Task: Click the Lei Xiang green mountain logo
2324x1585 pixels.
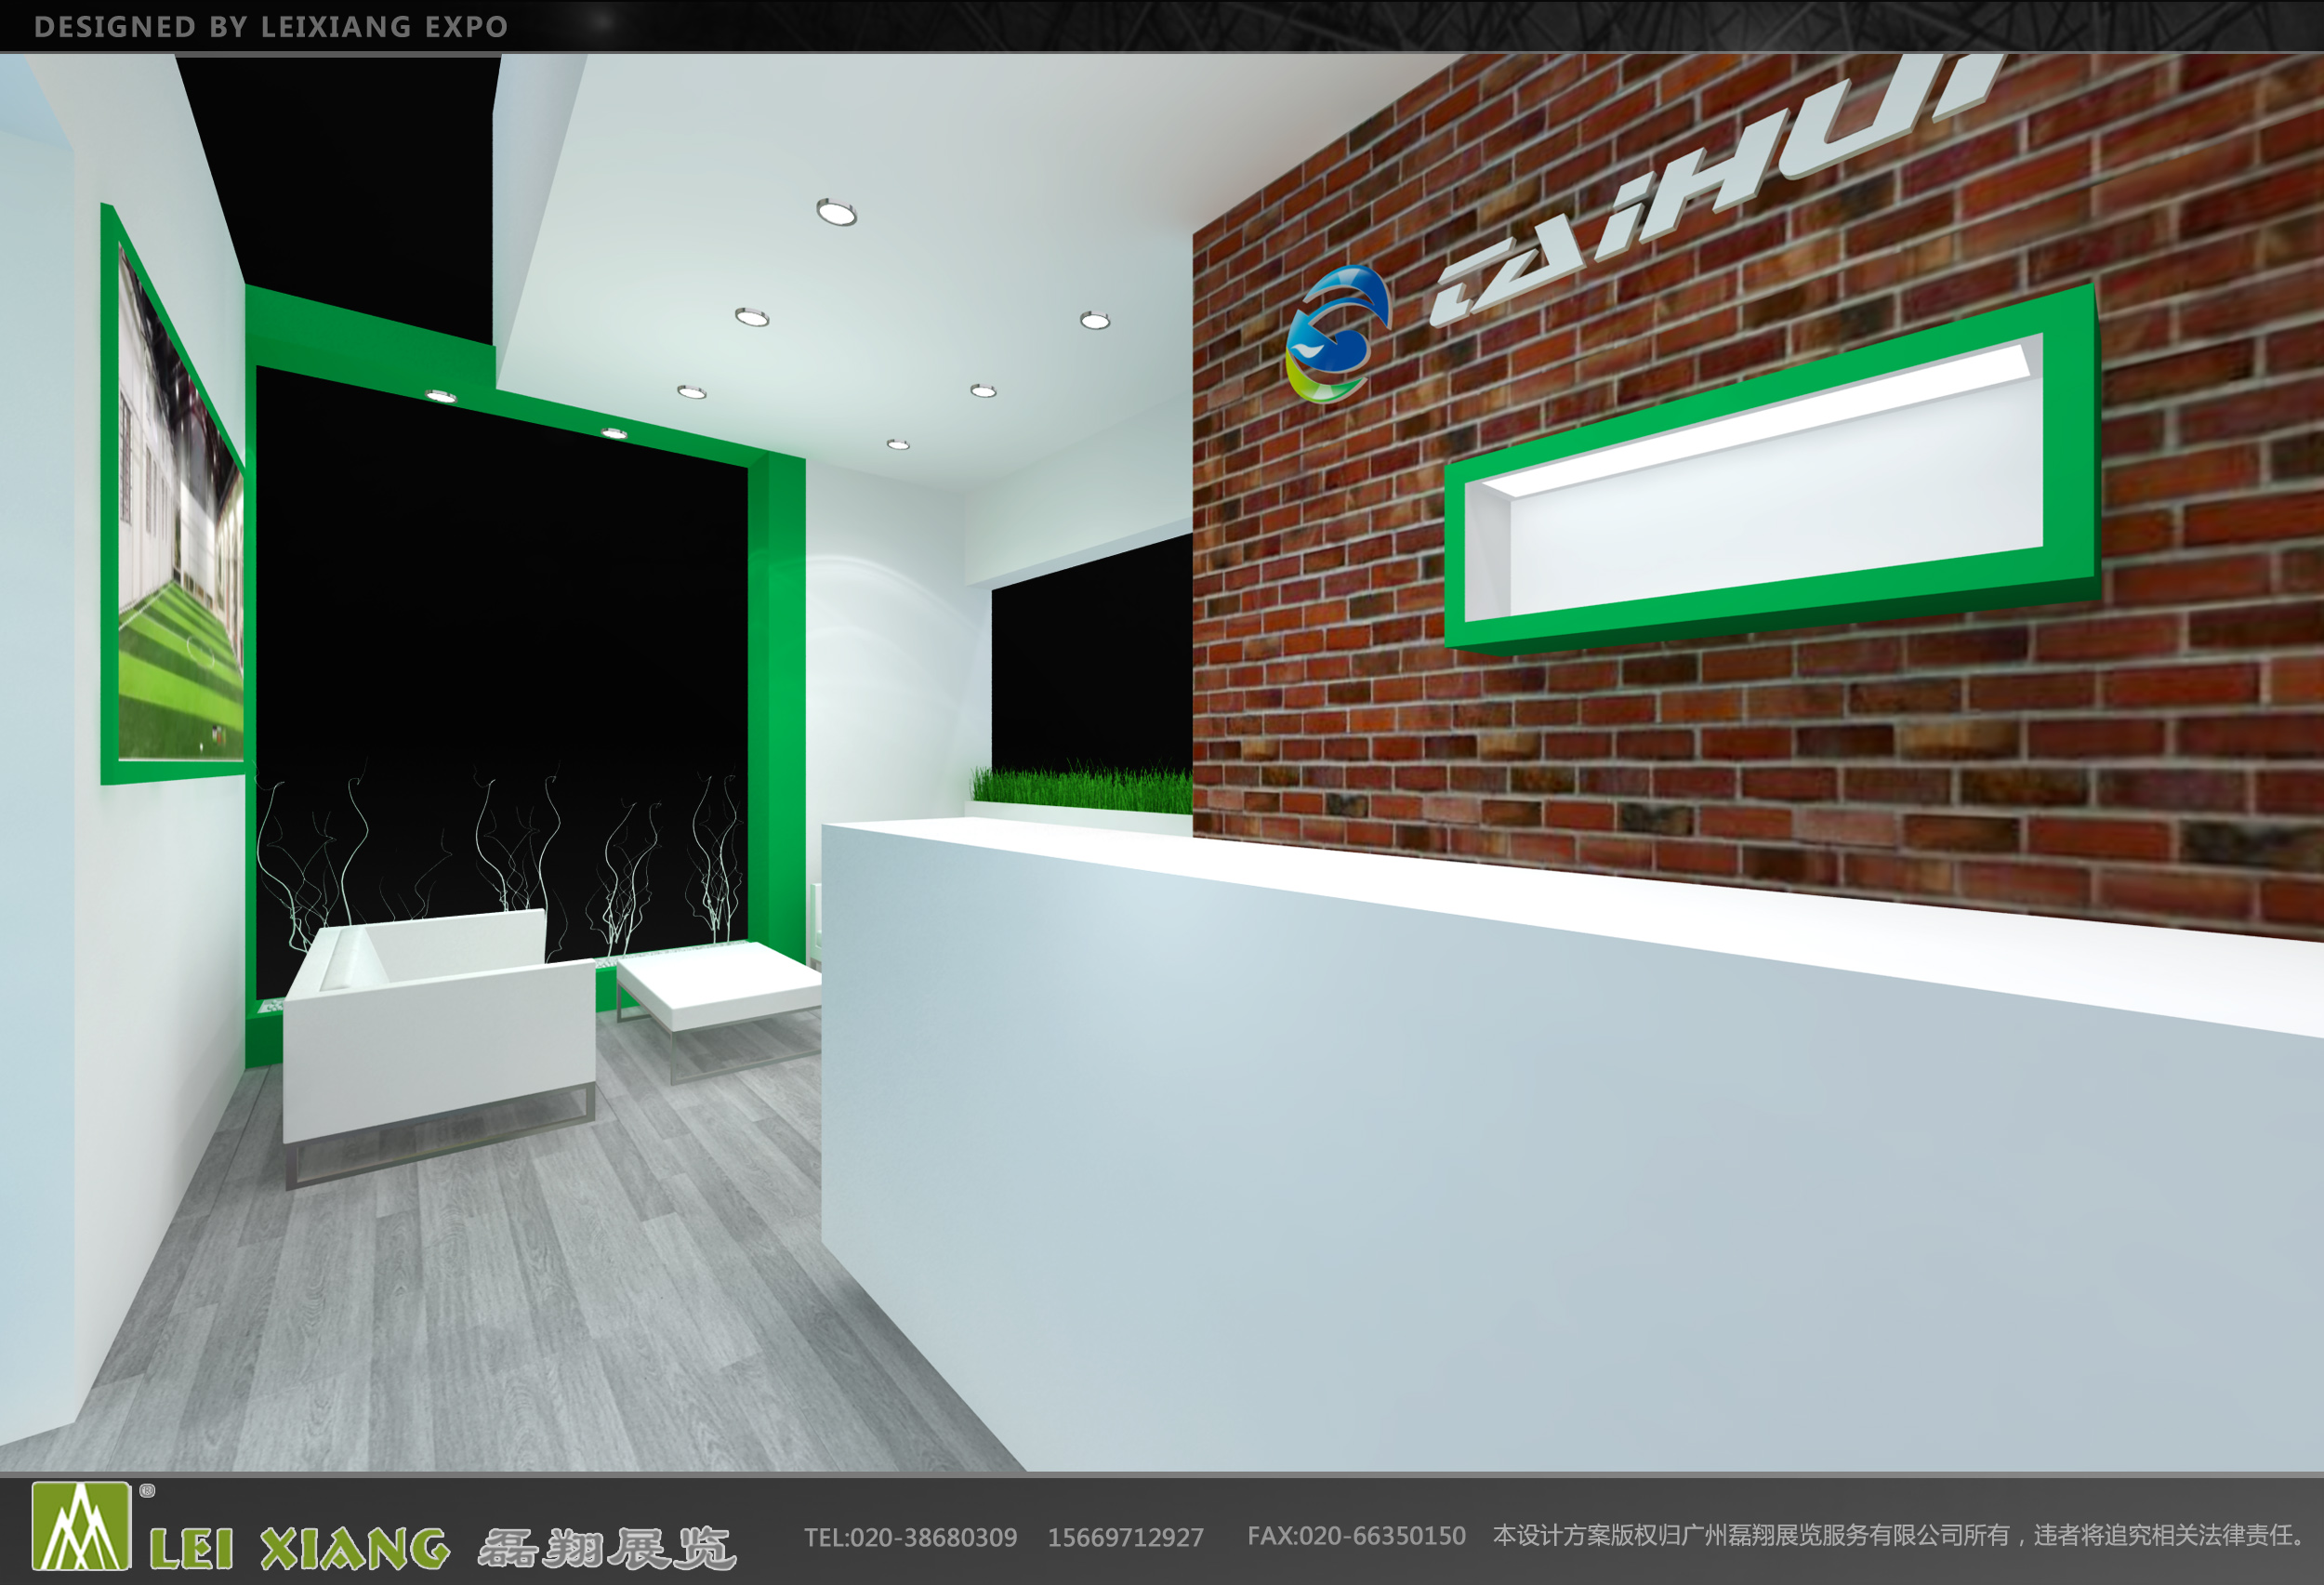Action: [81, 1526]
